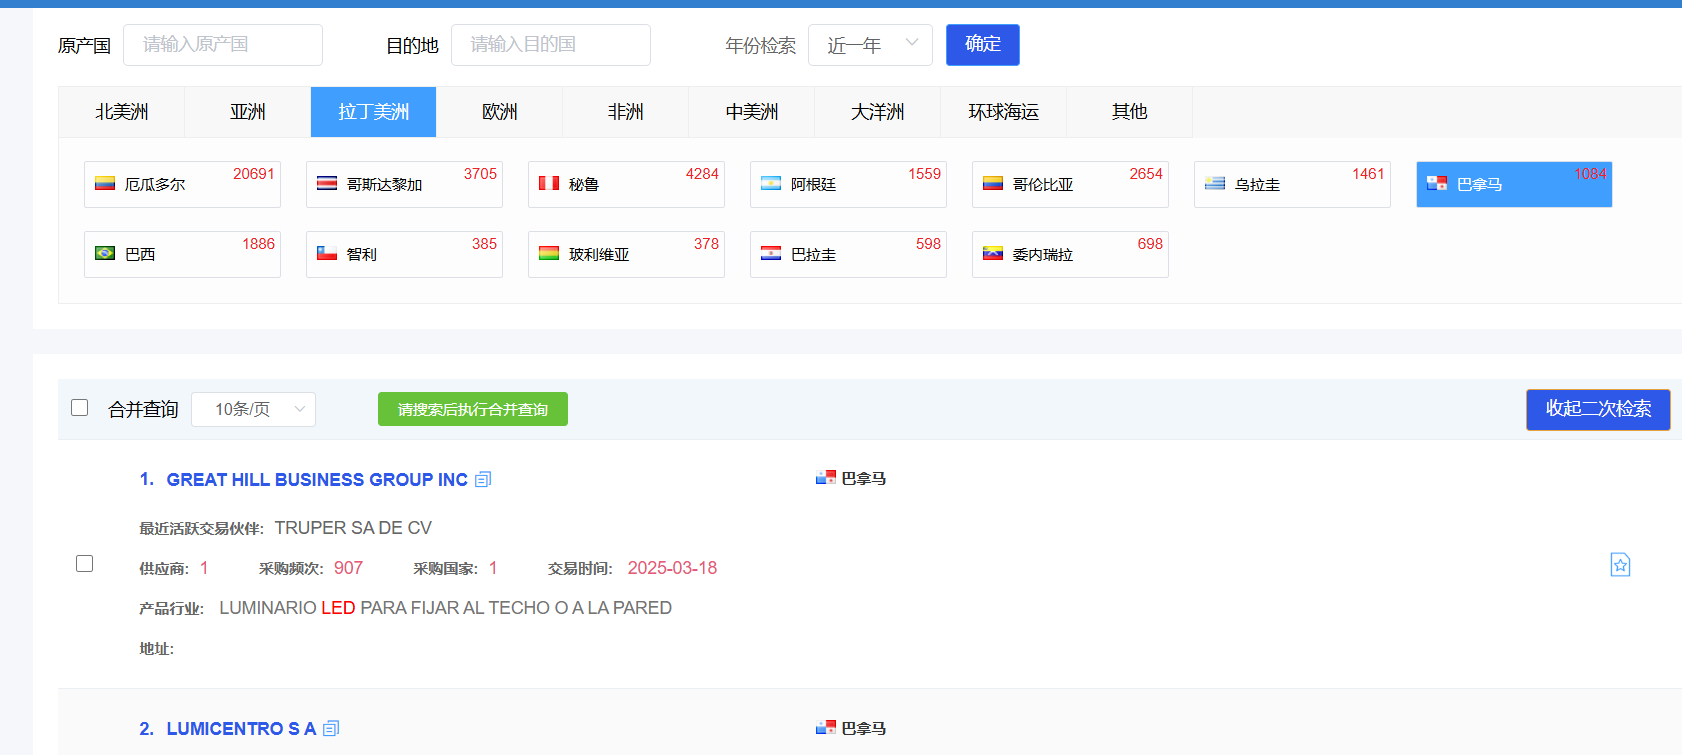Click the favorite star icon on first result
This screenshot has height=755, width=1682.
point(1620,565)
